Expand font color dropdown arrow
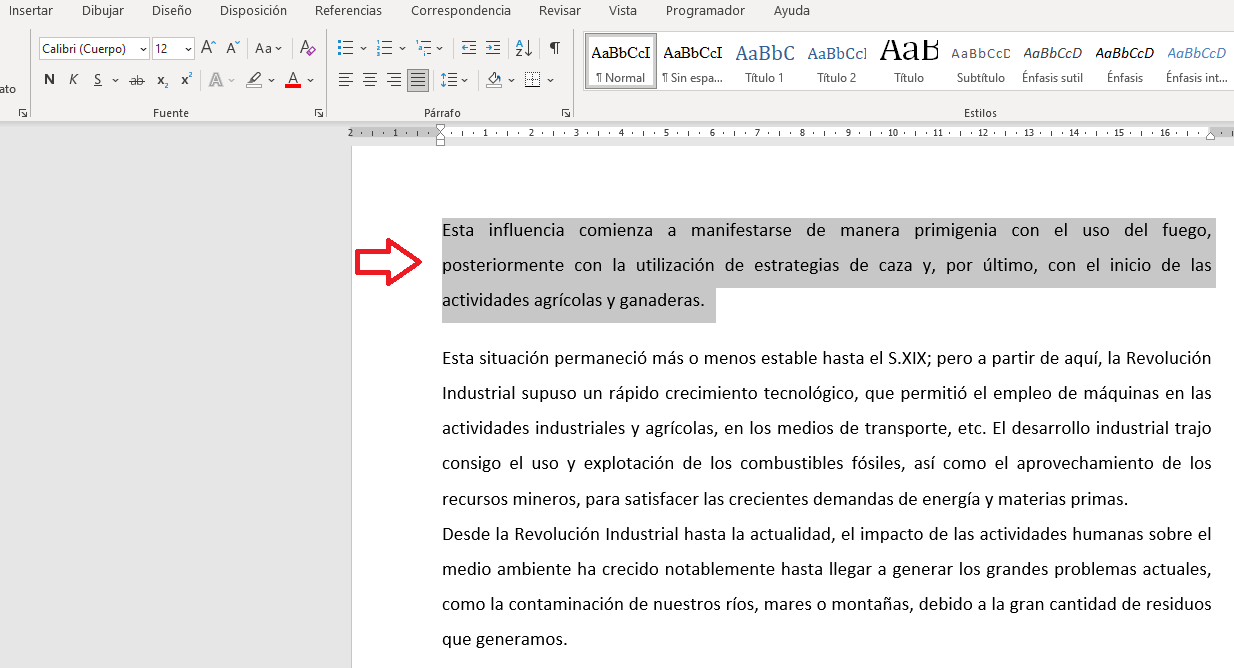Screen dimensions: 1234x668 (310, 80)
